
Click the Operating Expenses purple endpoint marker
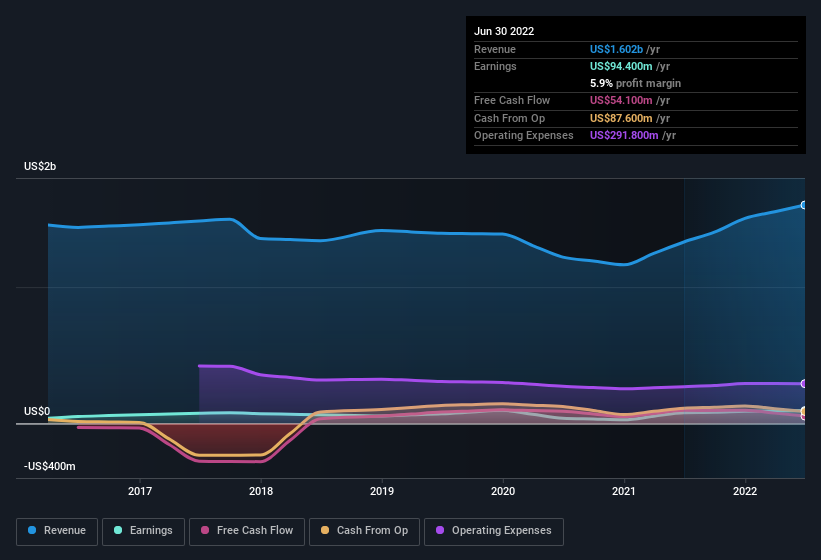[x=804, y=384]
